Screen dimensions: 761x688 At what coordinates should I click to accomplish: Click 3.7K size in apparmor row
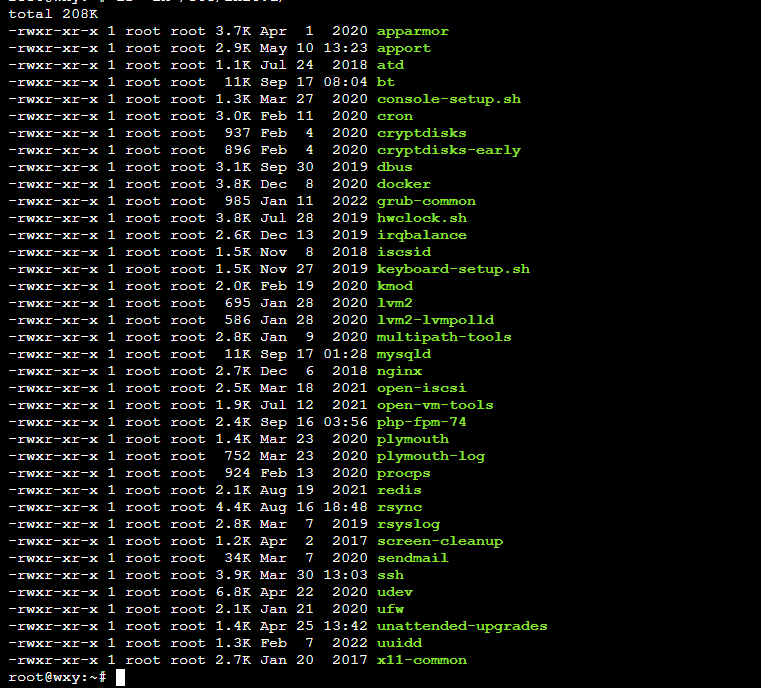point(233,31)
